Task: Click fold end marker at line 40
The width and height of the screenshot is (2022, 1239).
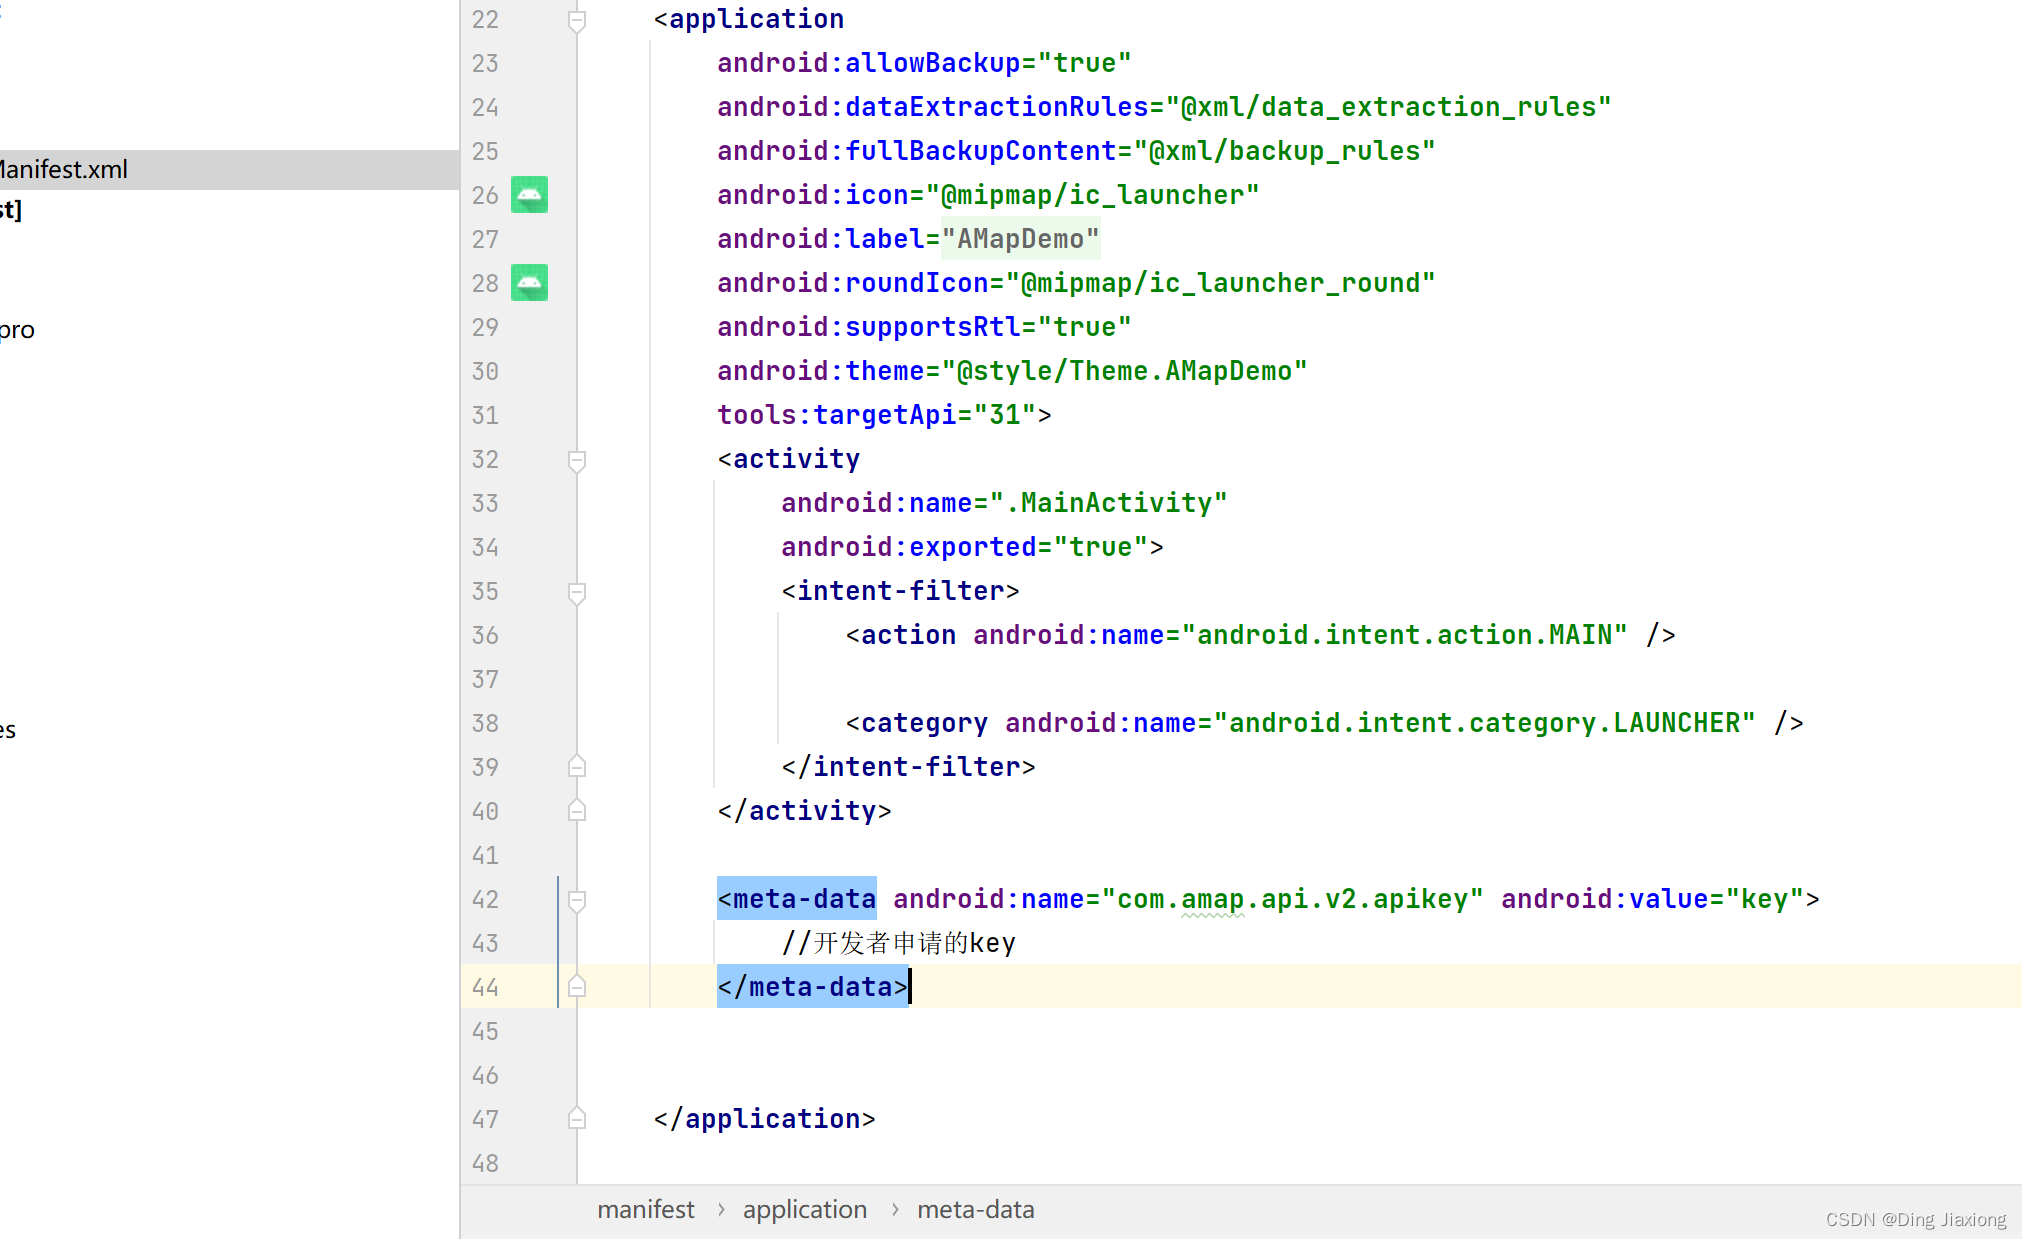Action: [x=577, y=810]
